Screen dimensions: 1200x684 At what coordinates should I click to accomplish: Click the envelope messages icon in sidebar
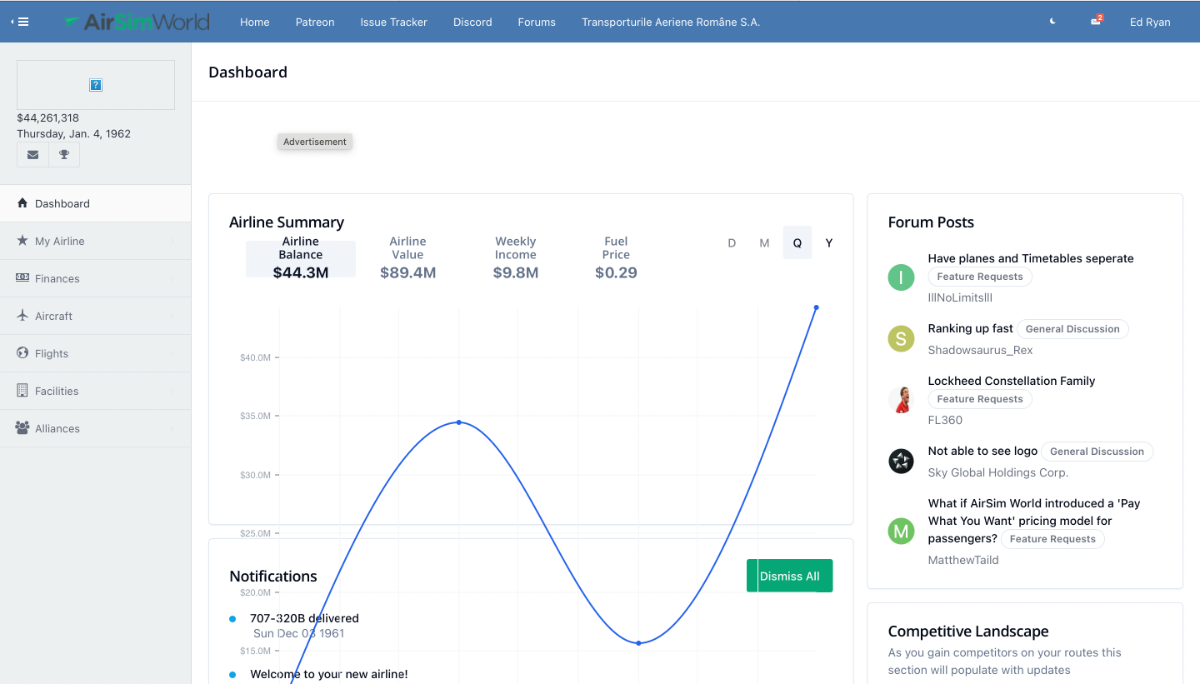pos(33,155)
